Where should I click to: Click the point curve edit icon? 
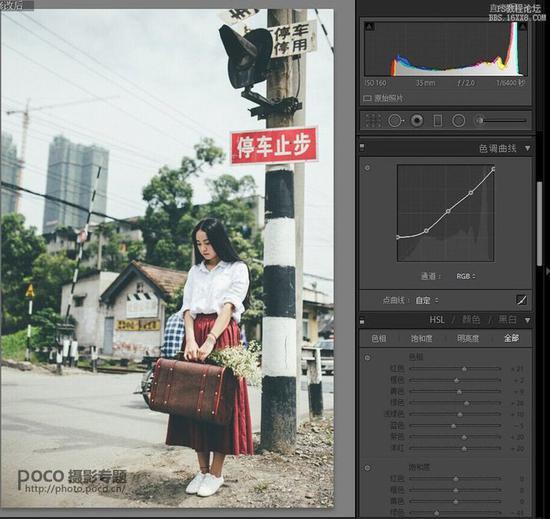[x=522, y=300]
